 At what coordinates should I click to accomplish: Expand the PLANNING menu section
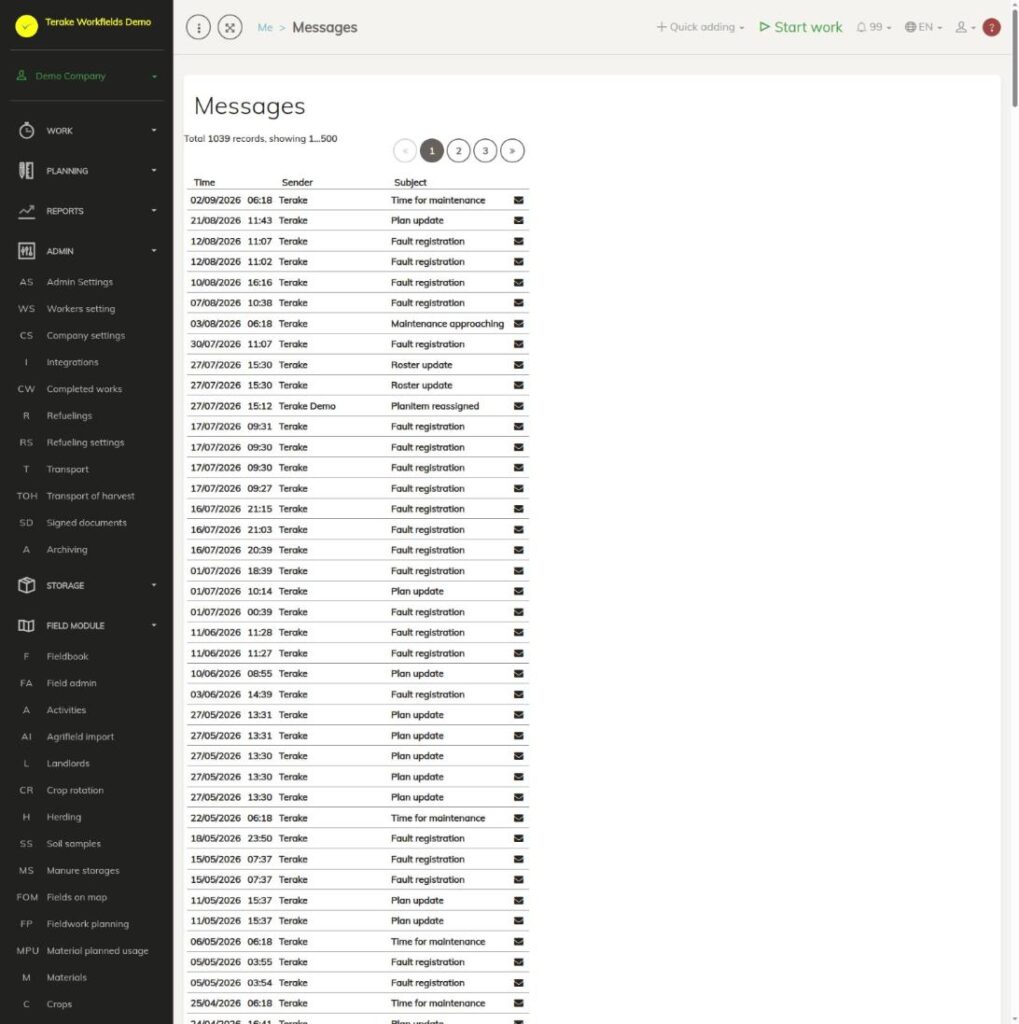87,170
